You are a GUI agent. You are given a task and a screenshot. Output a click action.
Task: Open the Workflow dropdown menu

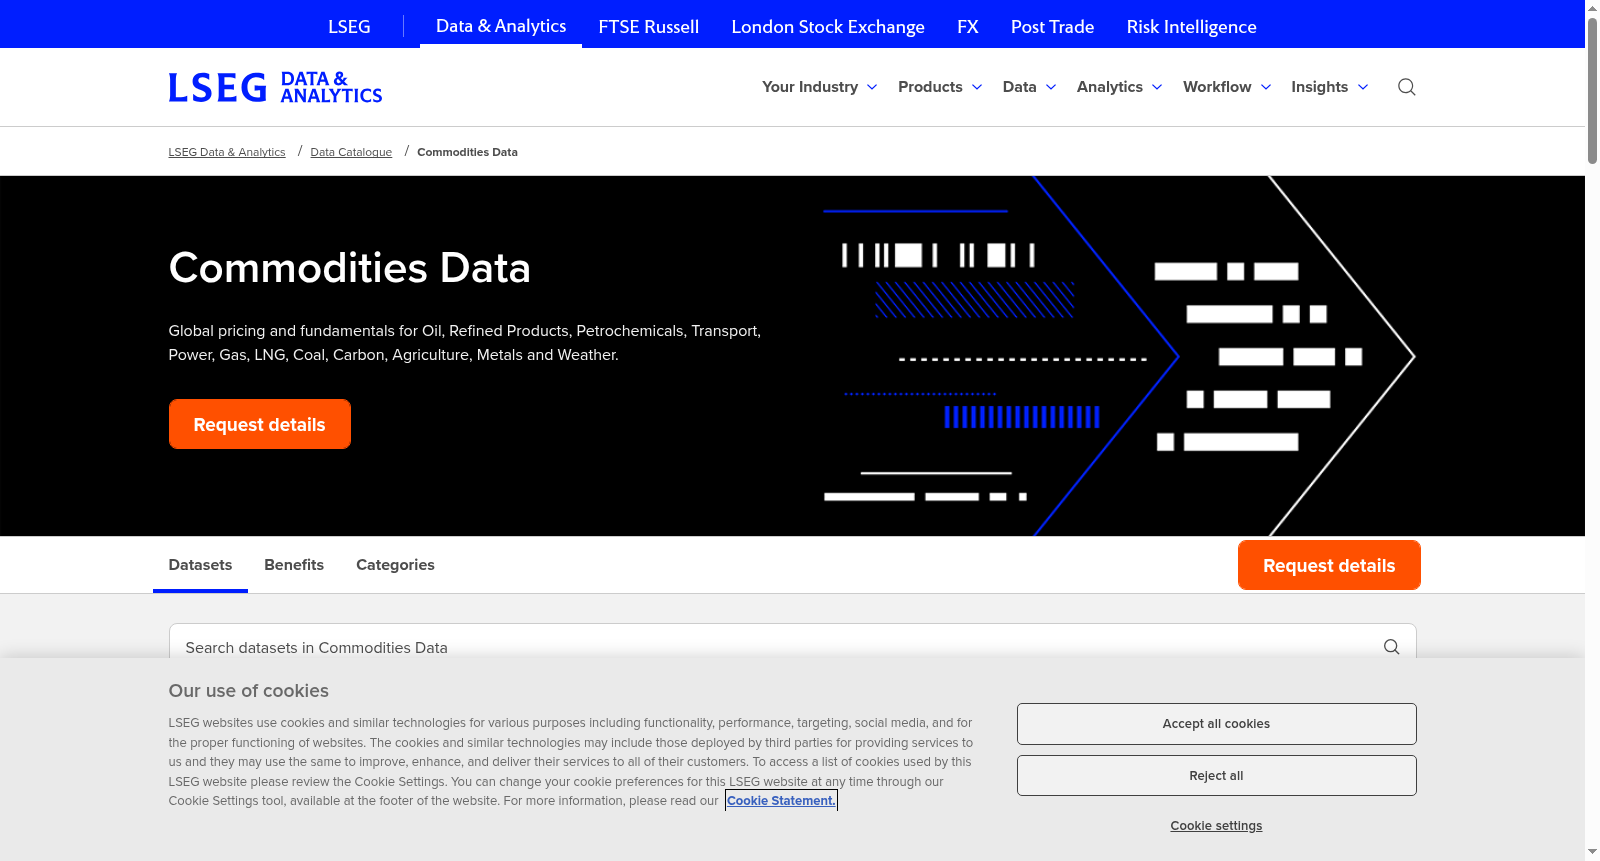1227,87
